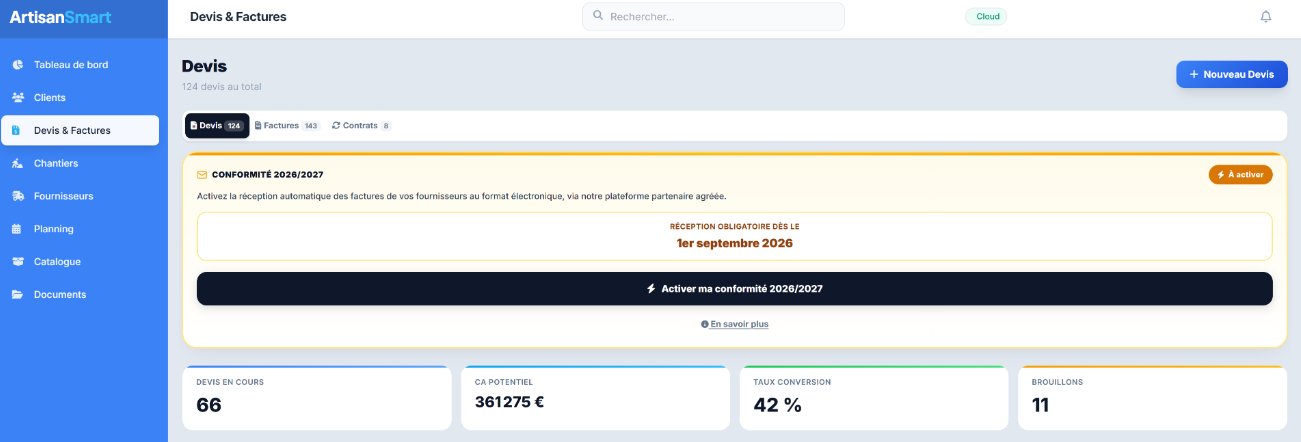Click the info icon next to En savoir plus
The image size is (1301, 442).
[705, 324]
